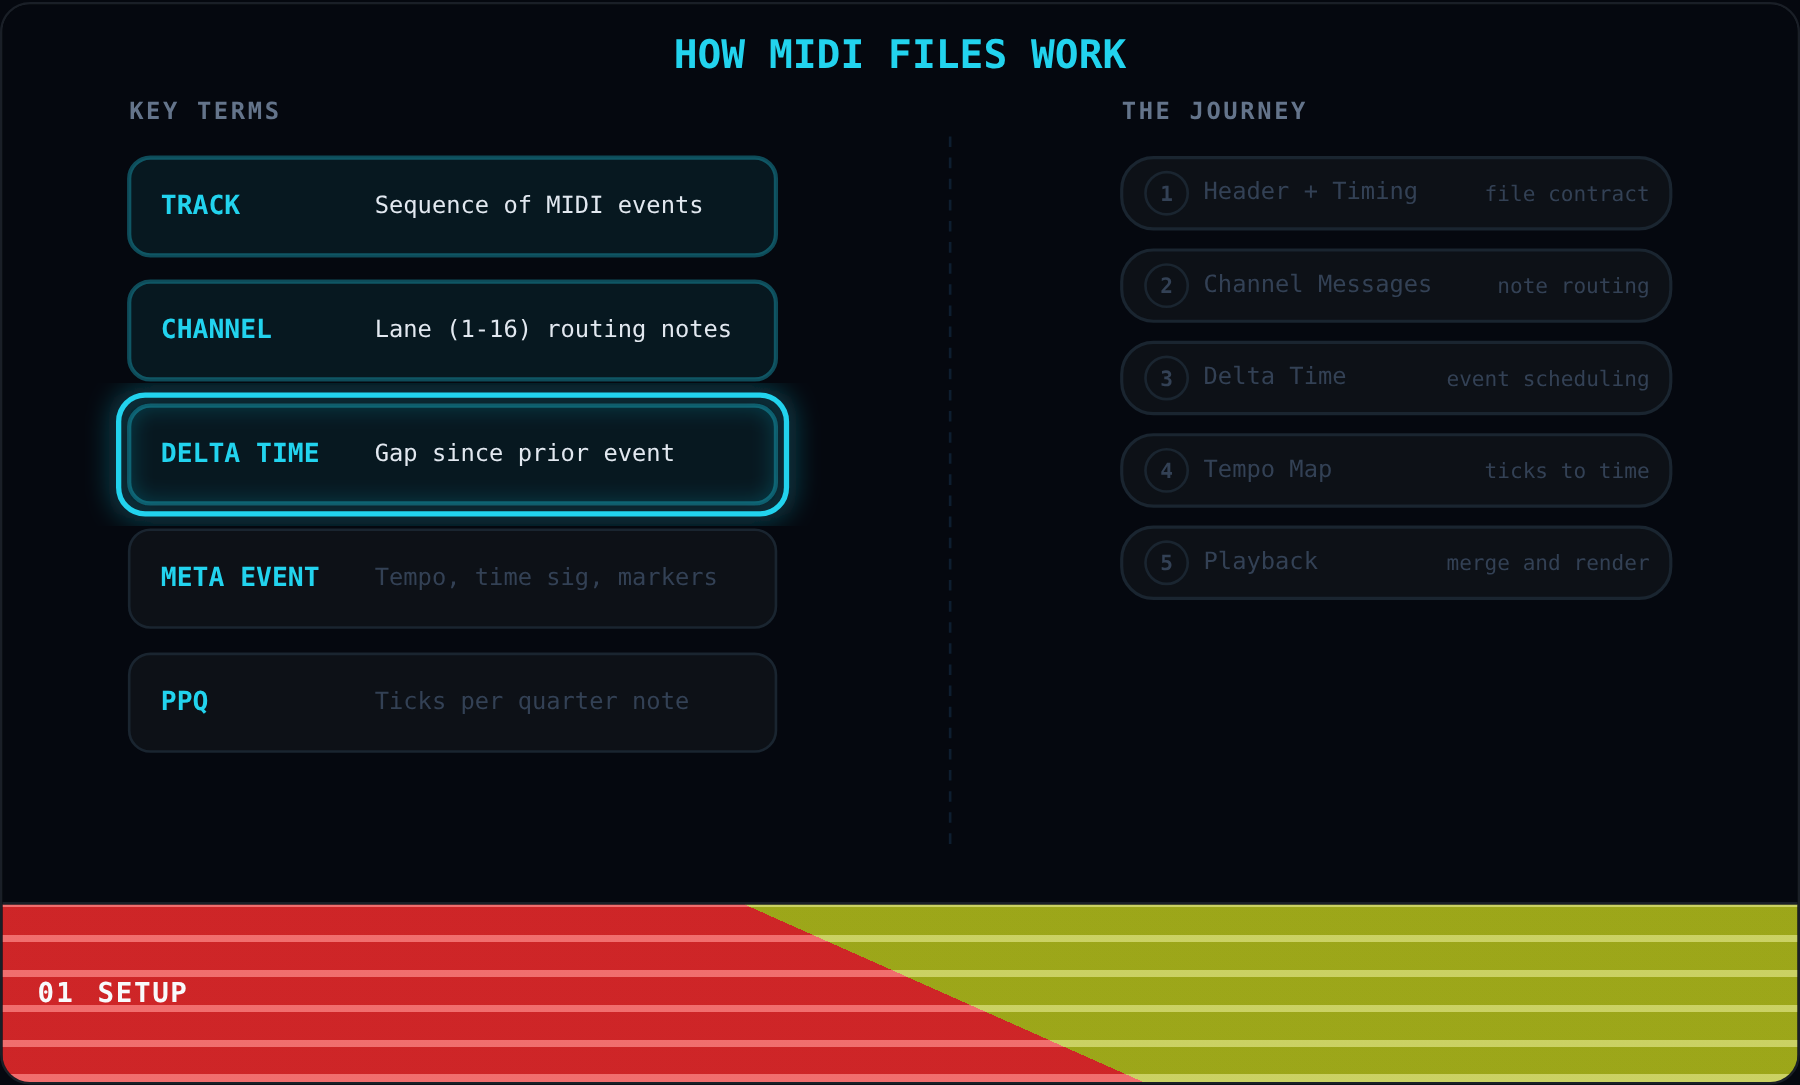Click the step 4 circle badge
1800x1085 pixels.
pos(1166,470)
